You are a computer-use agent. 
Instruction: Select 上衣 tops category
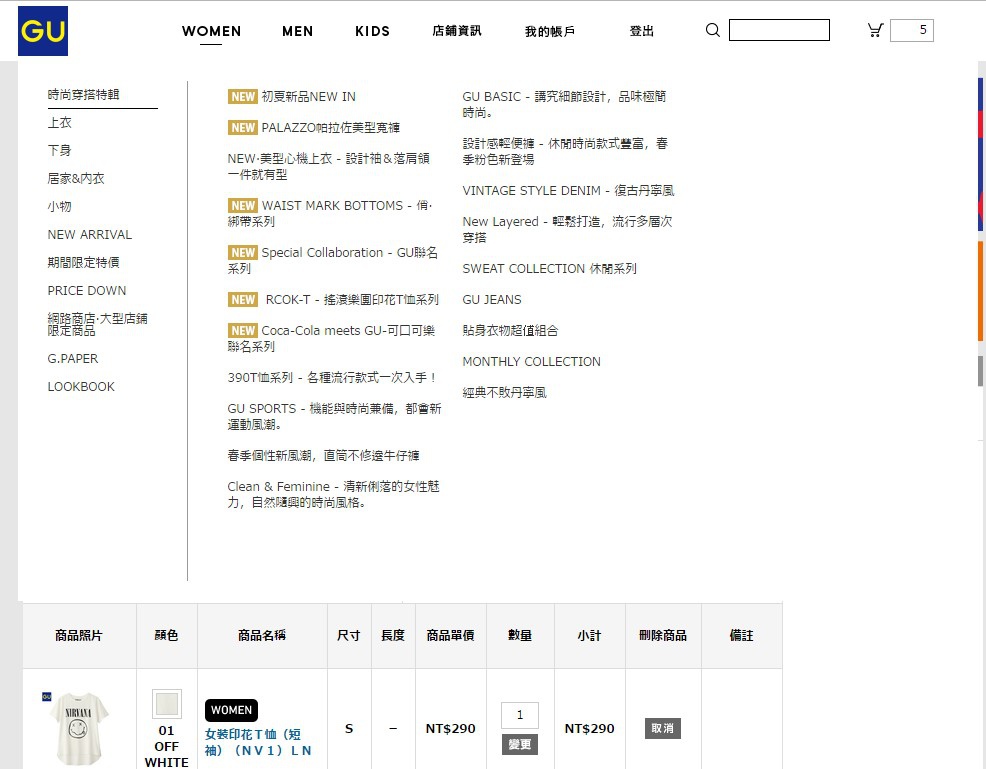click(x=60, y=123)
